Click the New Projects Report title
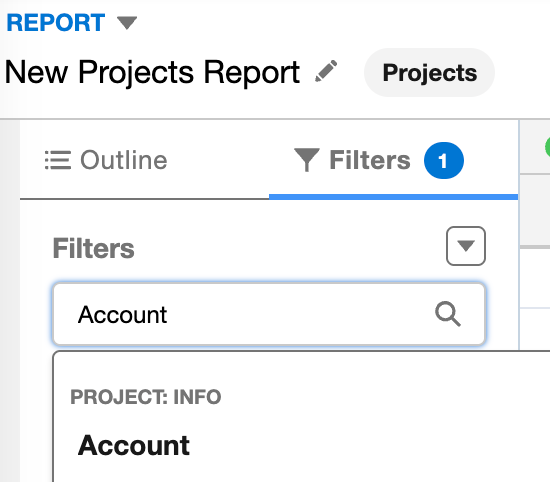550x482 pixels. click(152, 72)
